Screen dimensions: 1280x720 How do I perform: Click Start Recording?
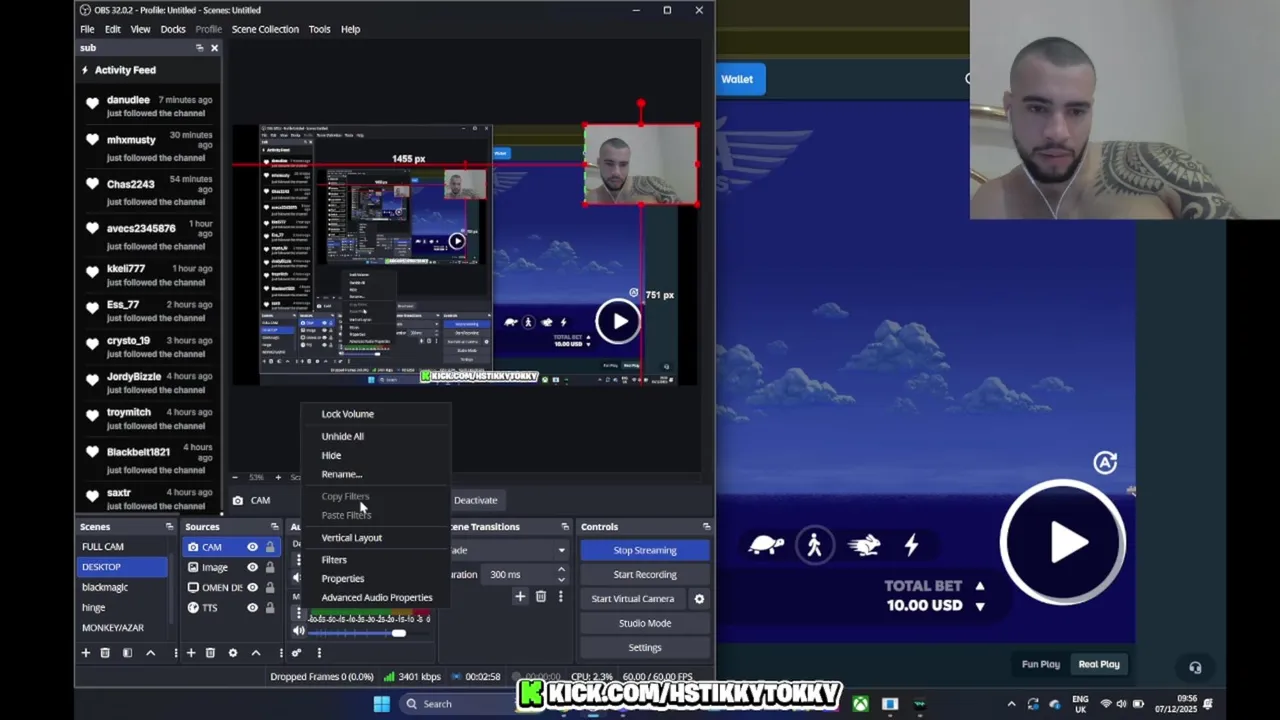pos(645,574)
